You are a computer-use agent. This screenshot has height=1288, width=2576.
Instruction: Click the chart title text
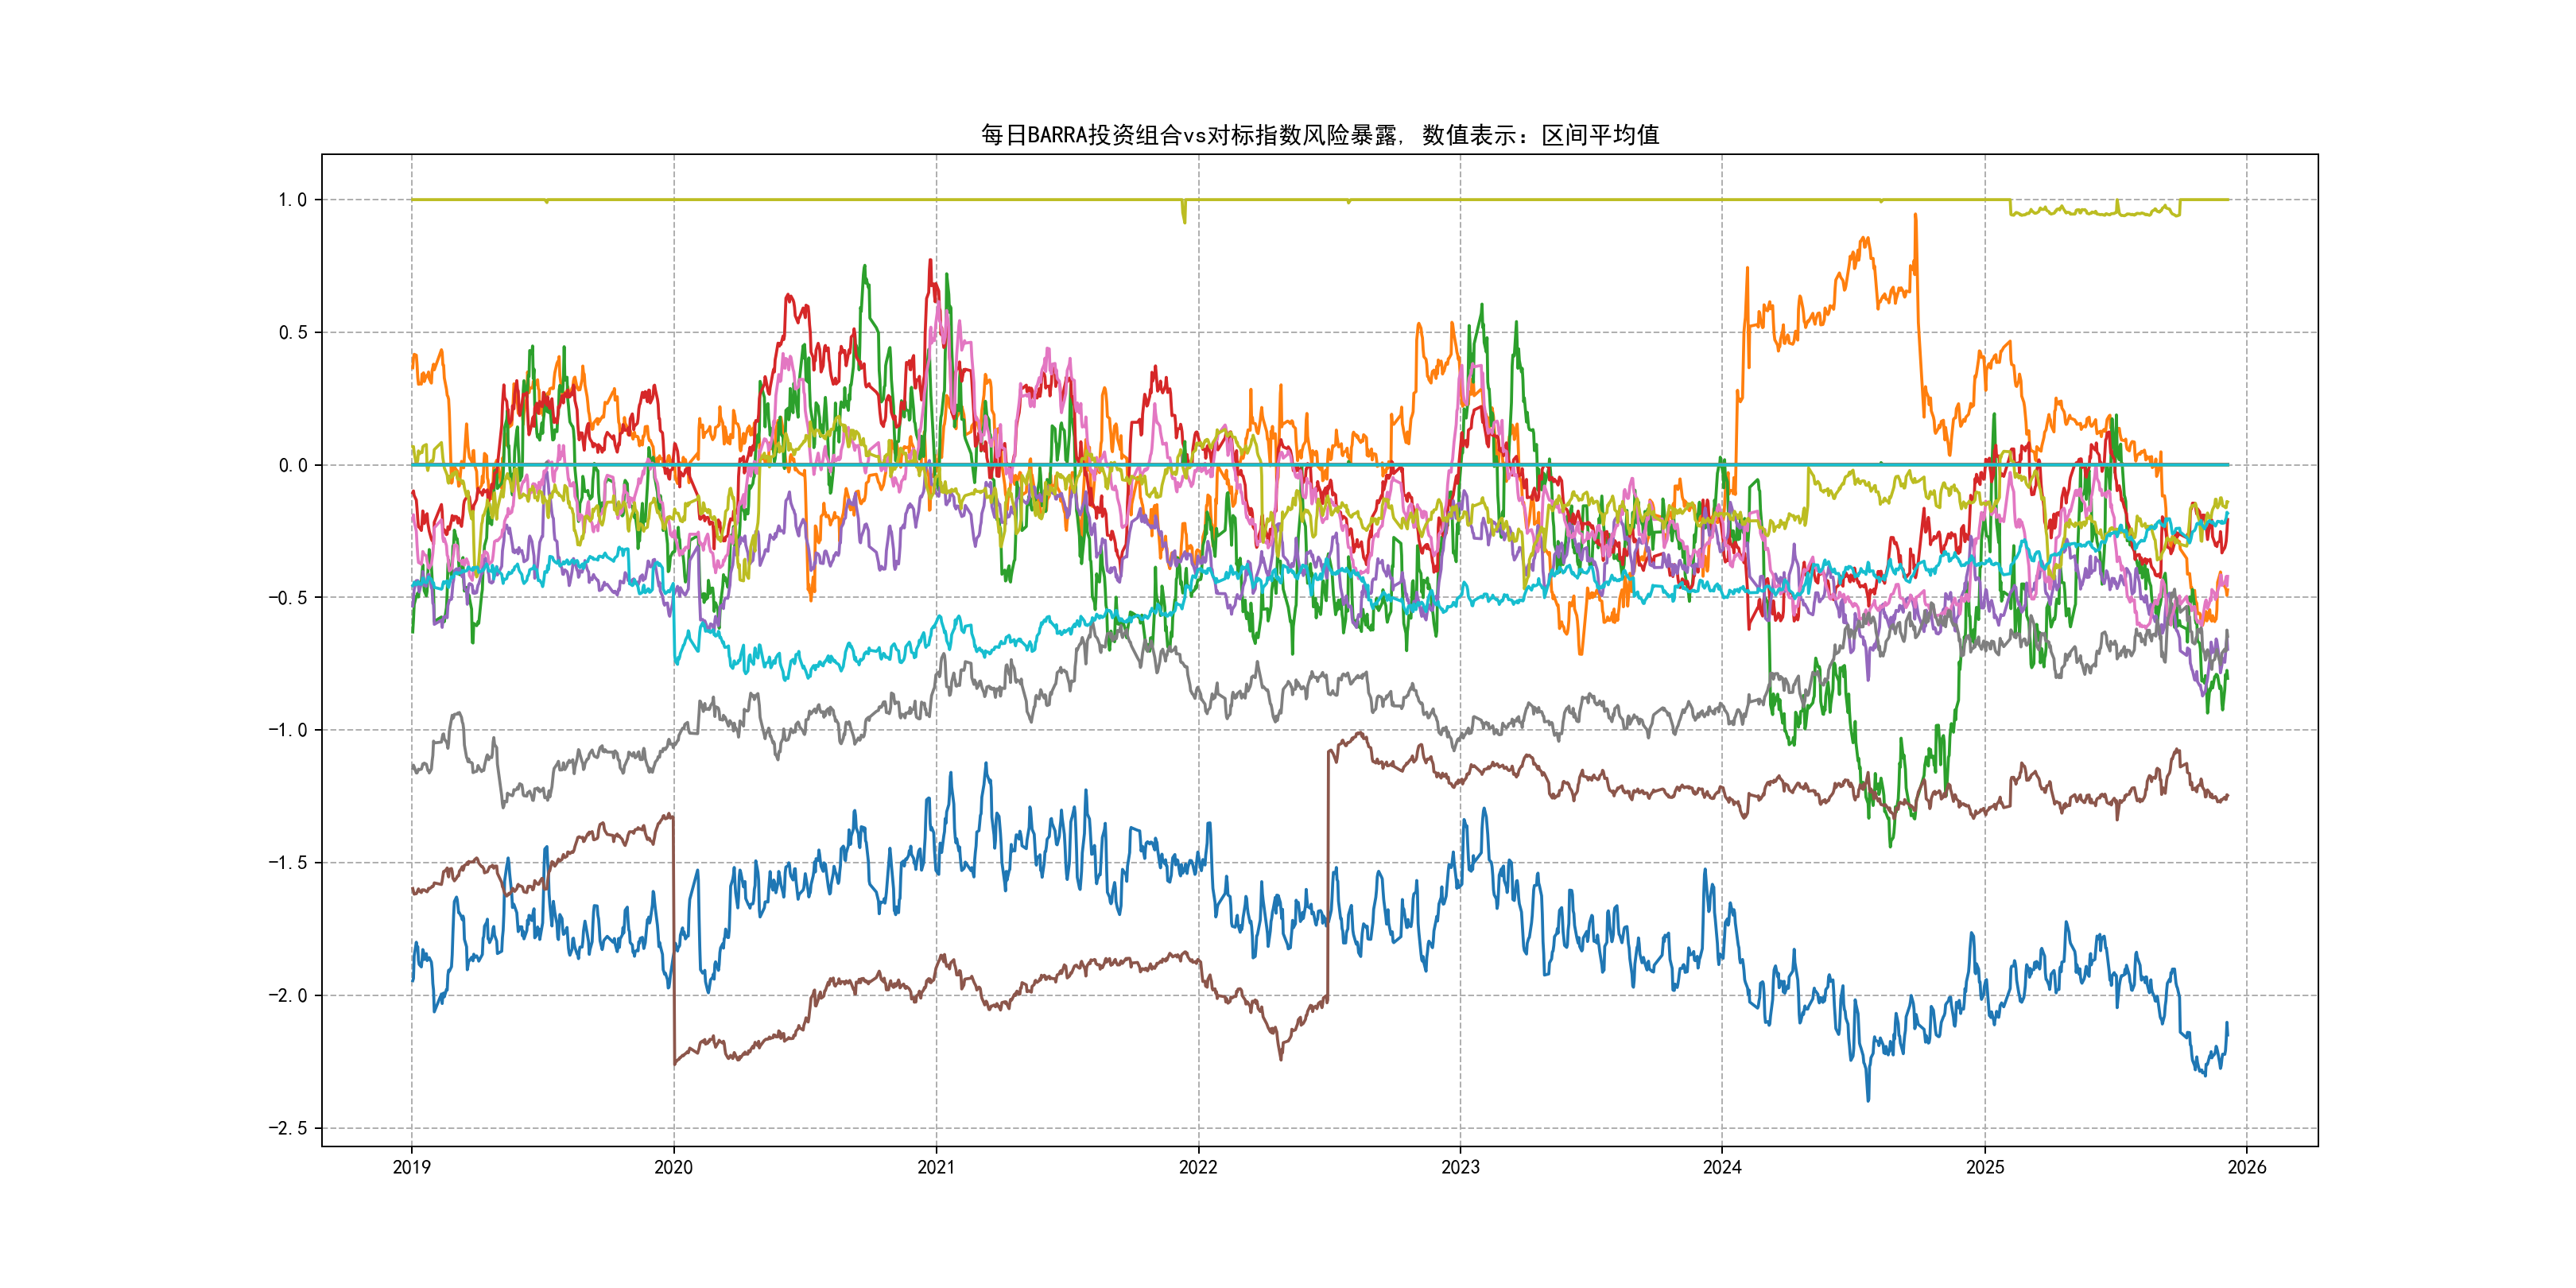point(1319,135)
